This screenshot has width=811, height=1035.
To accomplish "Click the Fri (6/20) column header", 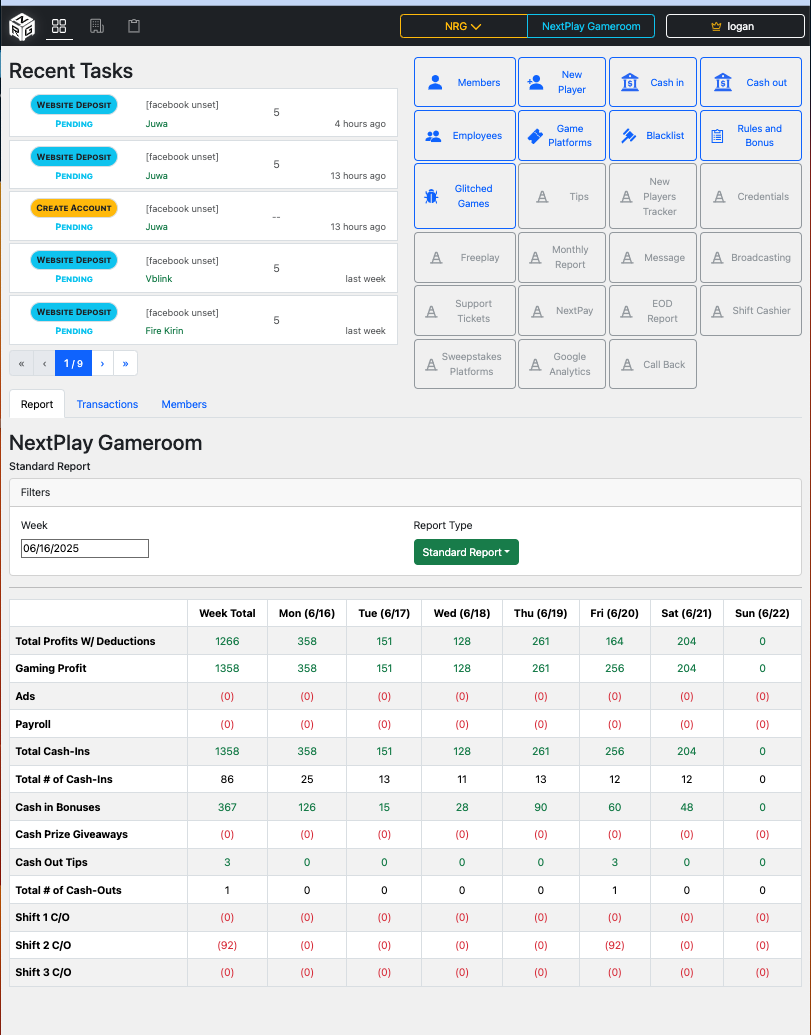I will point(614,613).
